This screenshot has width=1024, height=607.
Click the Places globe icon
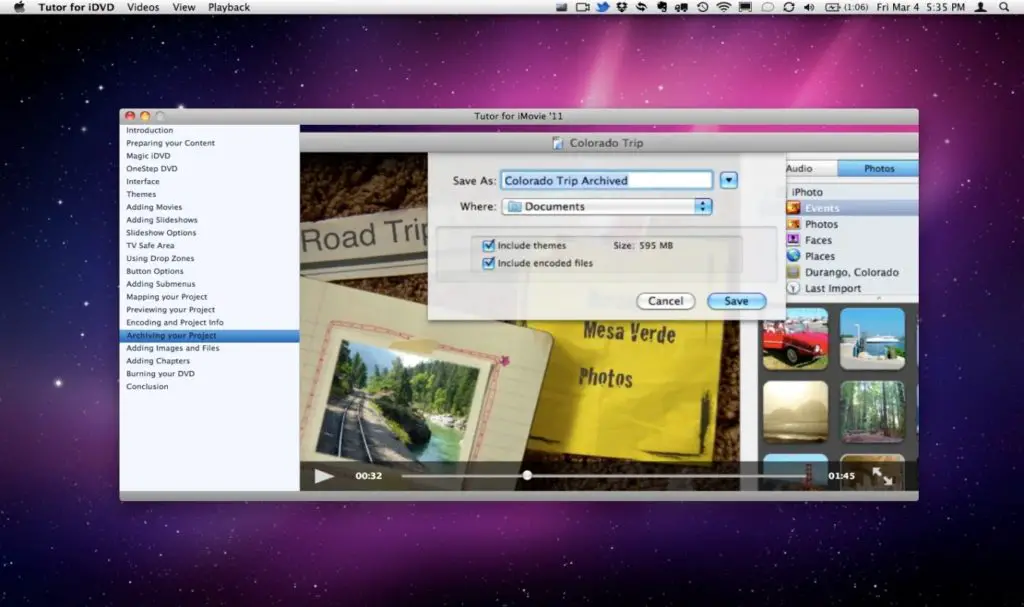pos(793,256)
